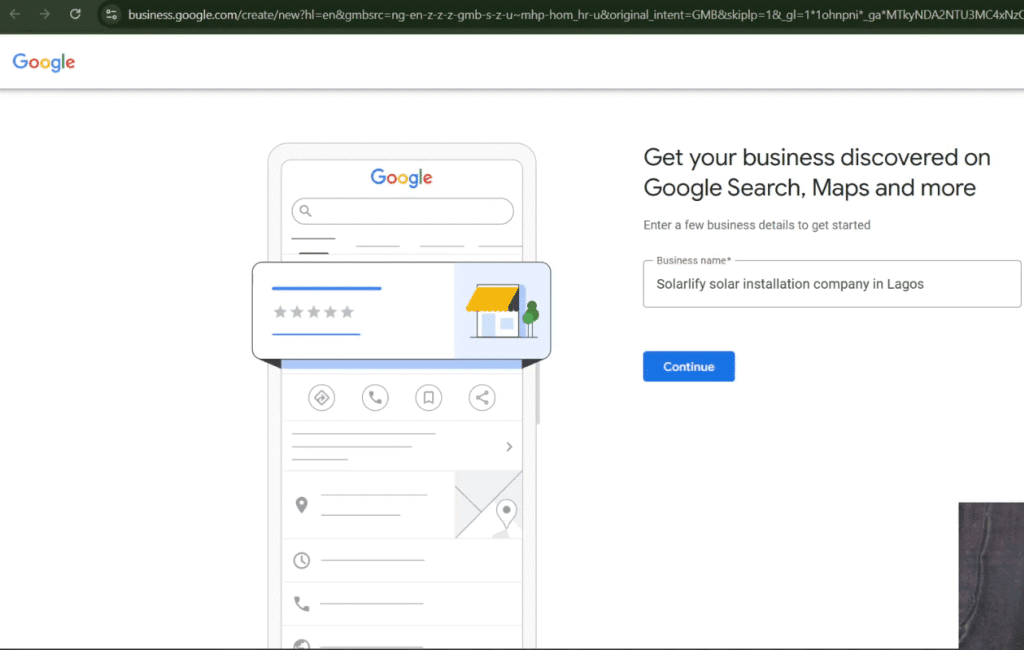Click the bookmark save icon on the mockup
The width and height of the screenshot is (1024, 650).
click(x=428, y=397)
